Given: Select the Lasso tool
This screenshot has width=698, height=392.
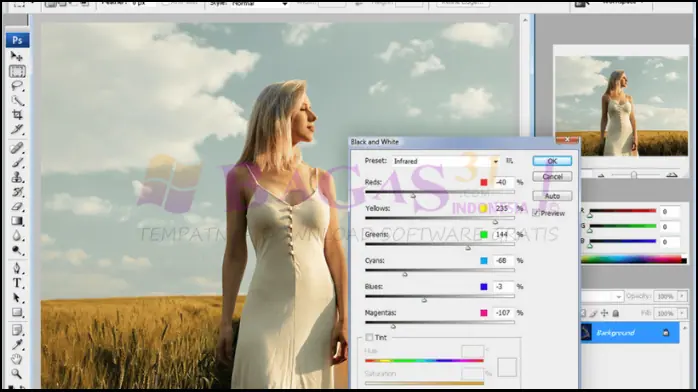Looking at the screenshot, I should click(17, 85).
